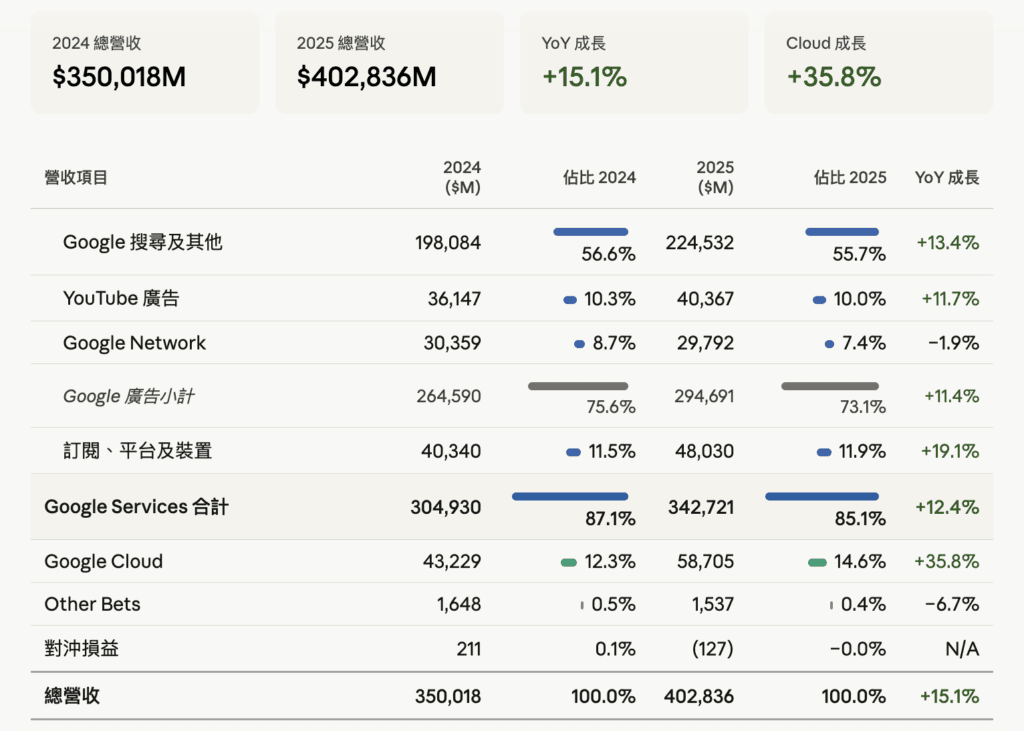Click the 85.1% share value

(x=860, y=519)
